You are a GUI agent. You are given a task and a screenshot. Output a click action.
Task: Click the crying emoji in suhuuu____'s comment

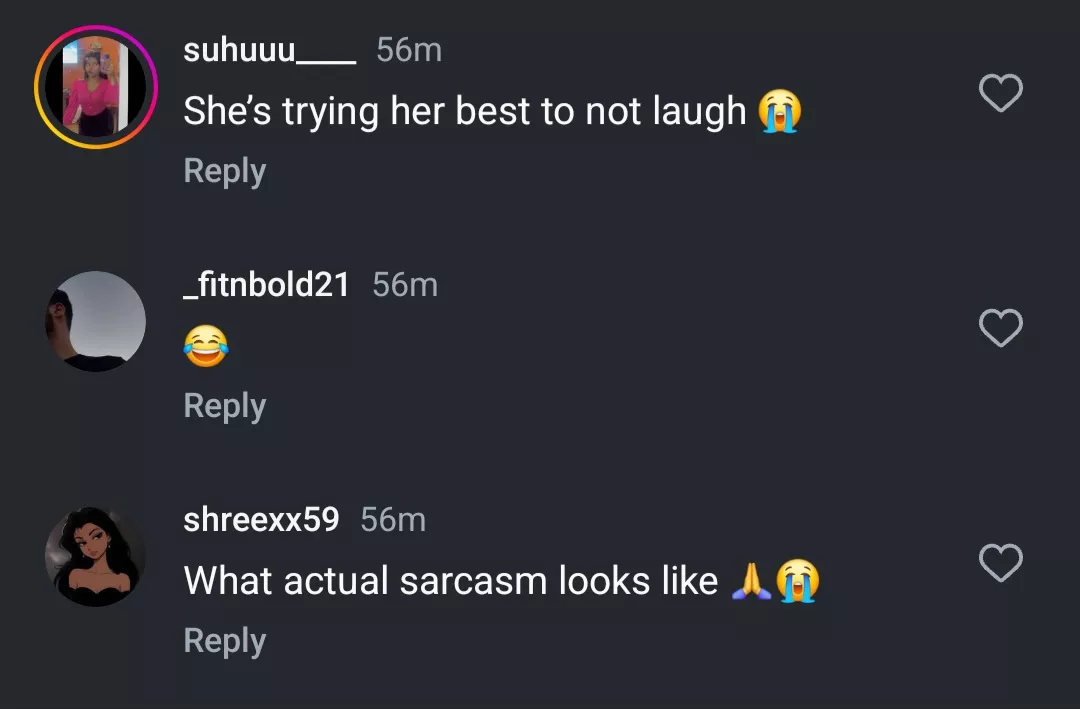pos(779,111)
